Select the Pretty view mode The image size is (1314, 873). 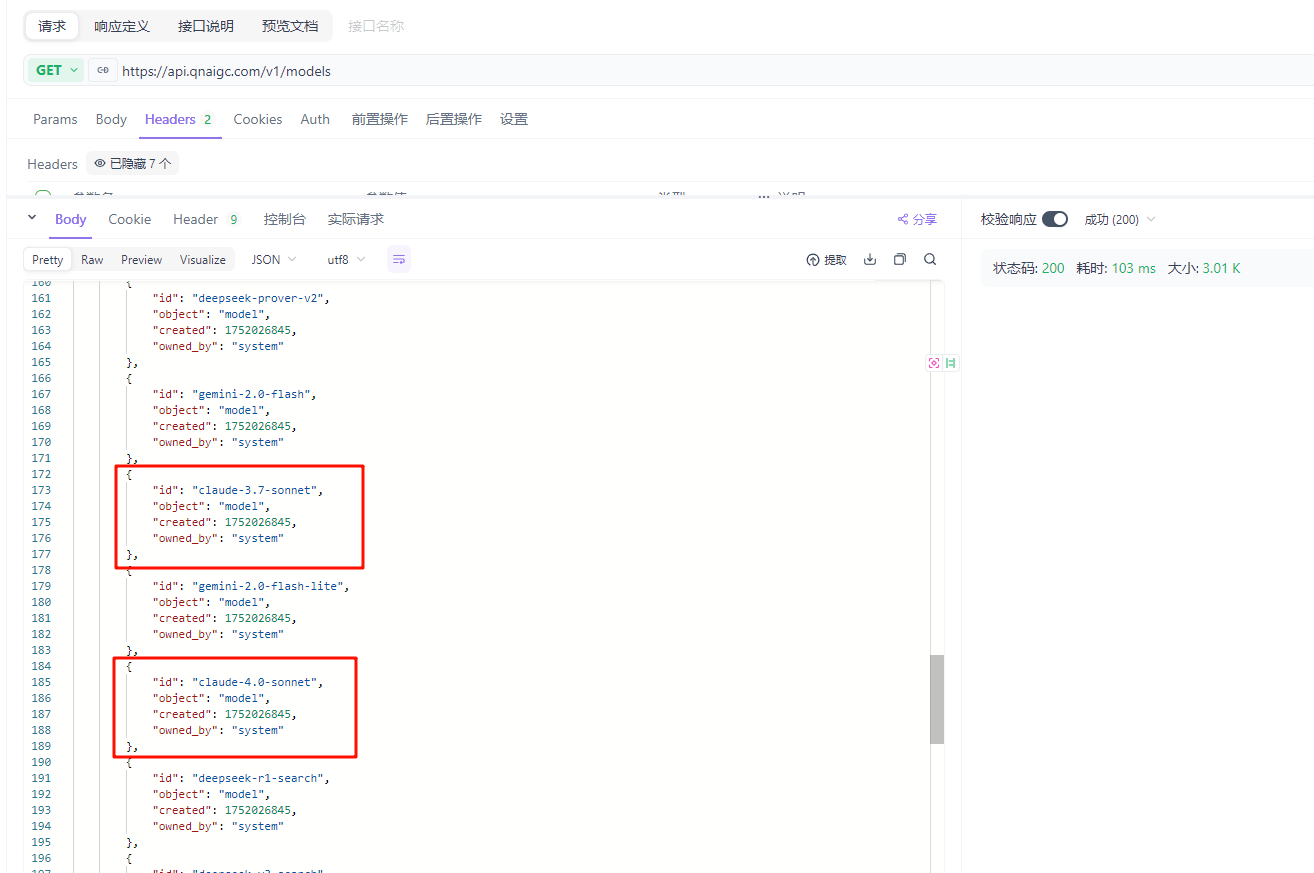[48, 260]
